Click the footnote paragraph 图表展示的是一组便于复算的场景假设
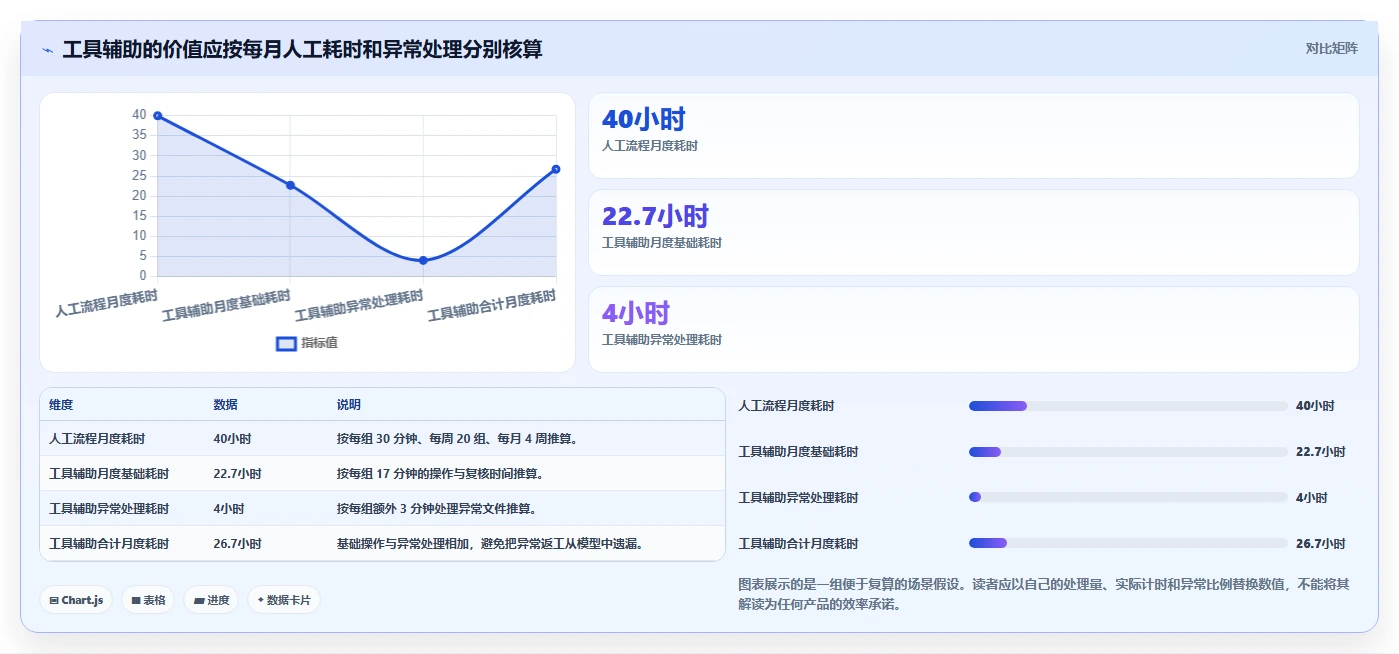This screenshot has height=654, width=1399. (x=1043, y=594)
